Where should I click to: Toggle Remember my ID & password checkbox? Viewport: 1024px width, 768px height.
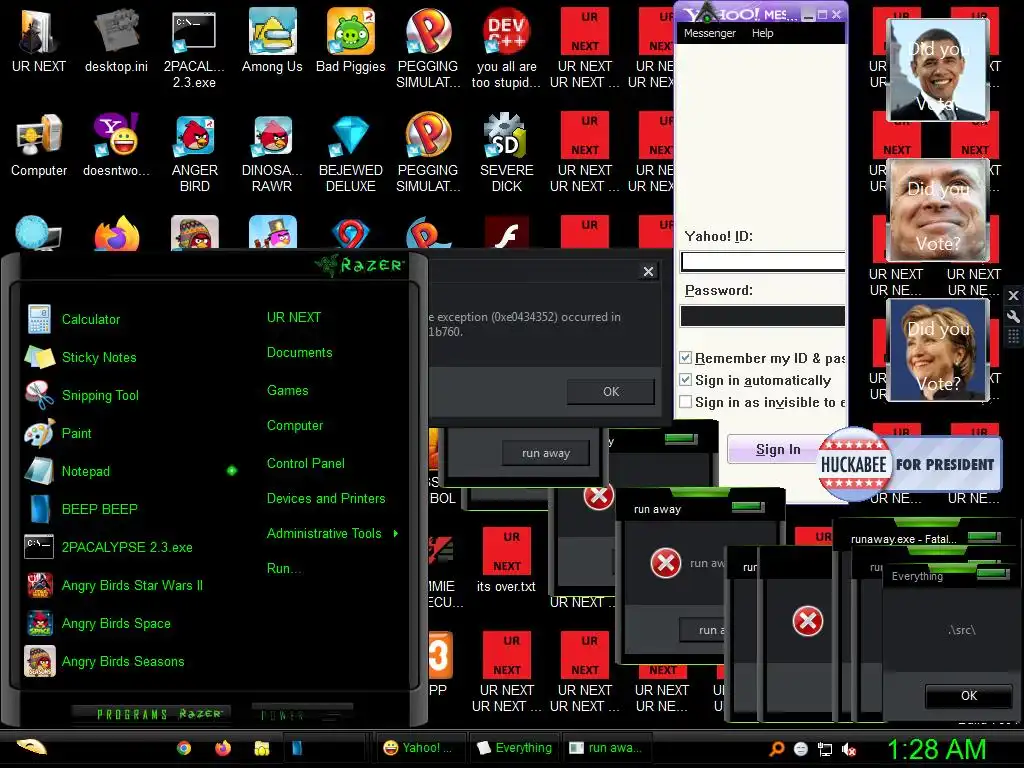[685, 358]
